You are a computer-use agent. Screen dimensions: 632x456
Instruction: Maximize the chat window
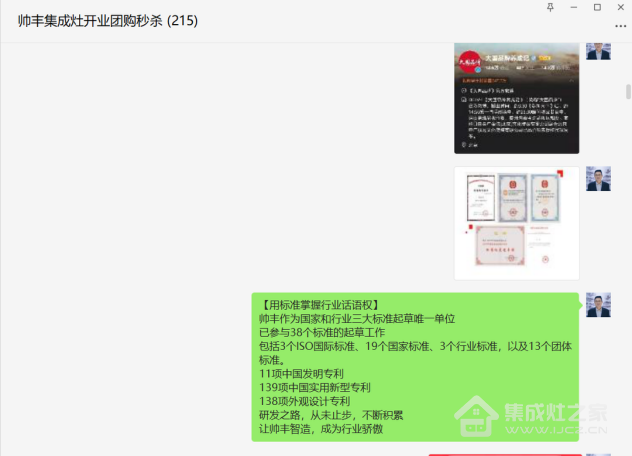coord(597,7)
